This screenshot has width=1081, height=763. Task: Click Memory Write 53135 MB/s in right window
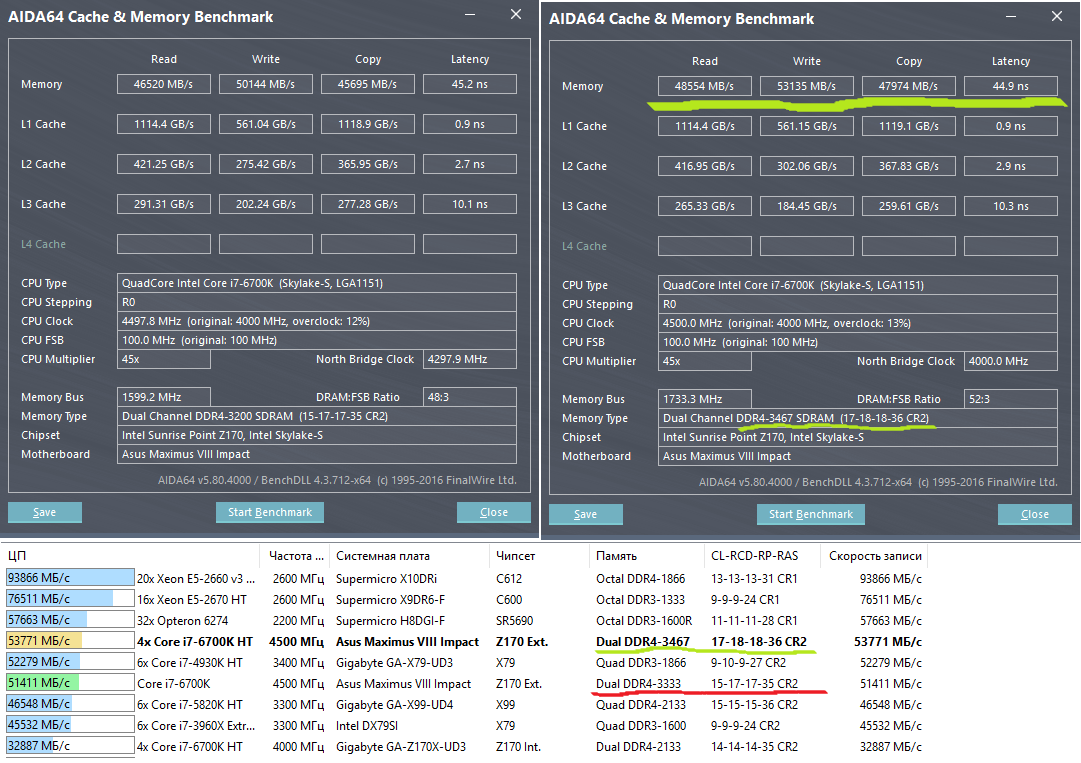pyautogui.click(x=807, y=86)
